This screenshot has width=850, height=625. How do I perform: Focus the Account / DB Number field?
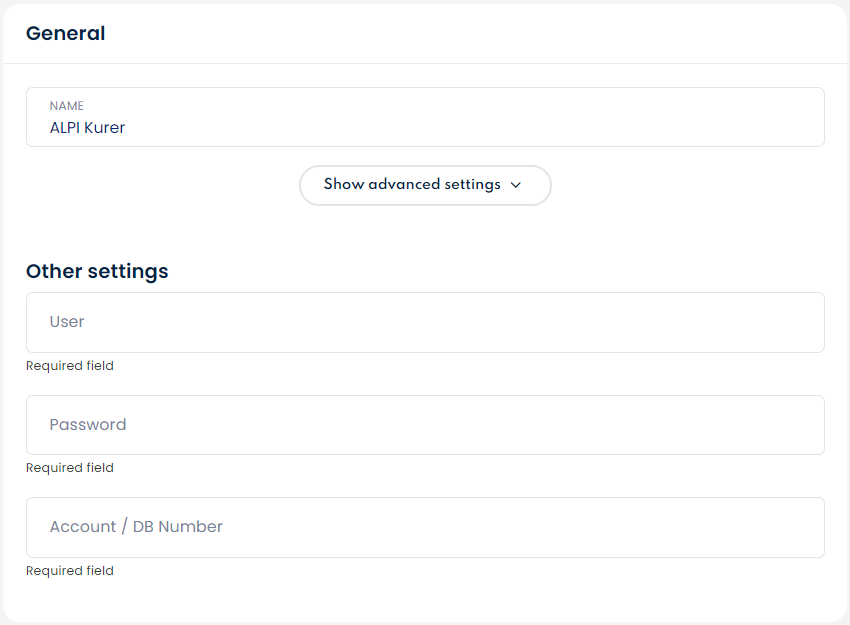point(425,527)
